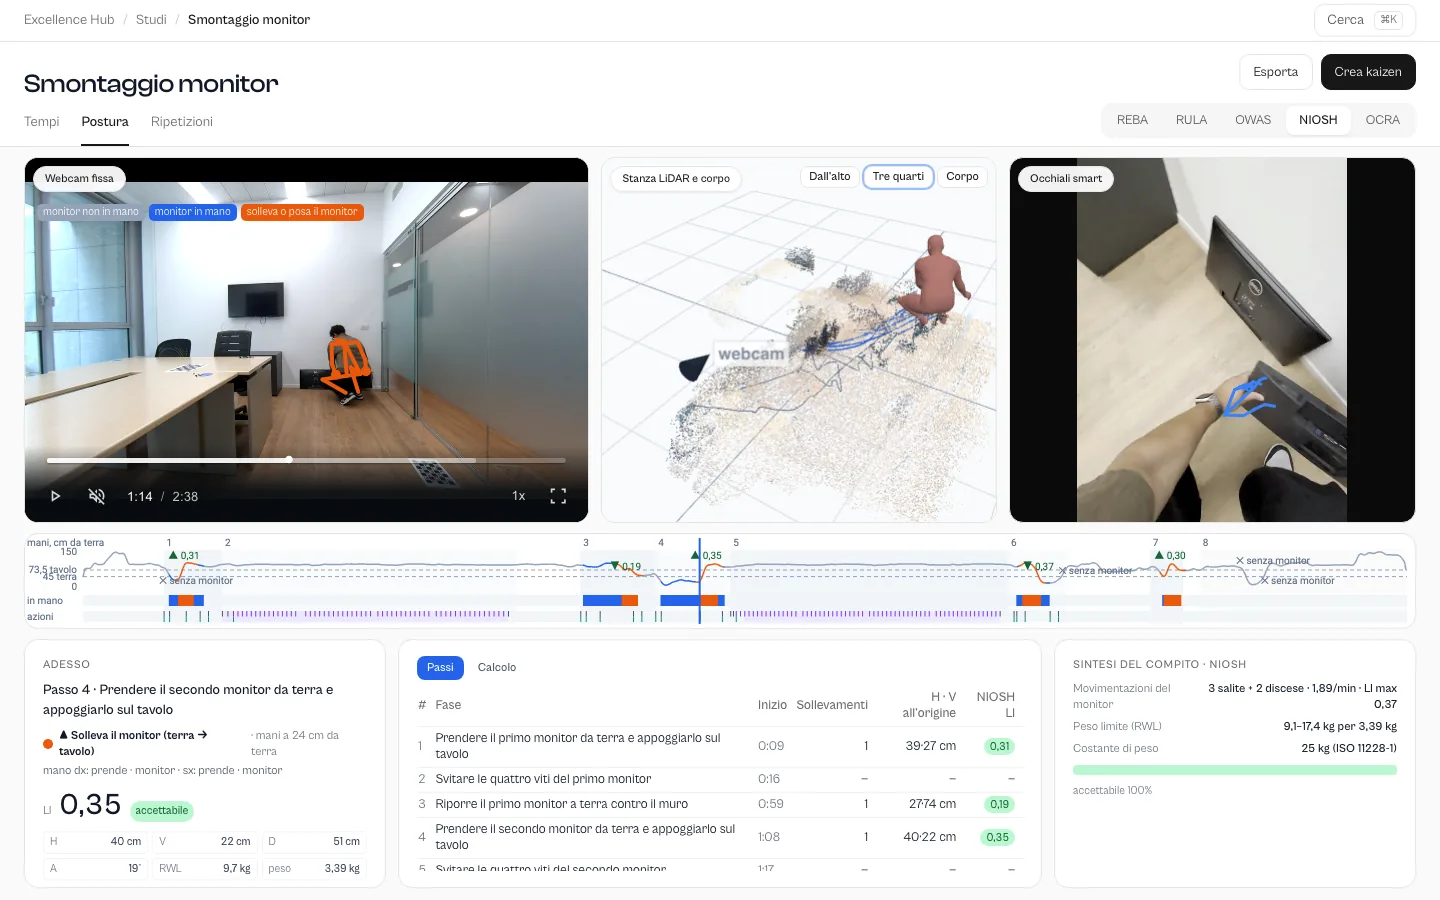Image resolution: width=1440 pixels, height=900 pixels.
Task: Switch to the Ripetizioni tab
Action: point(182,122)
